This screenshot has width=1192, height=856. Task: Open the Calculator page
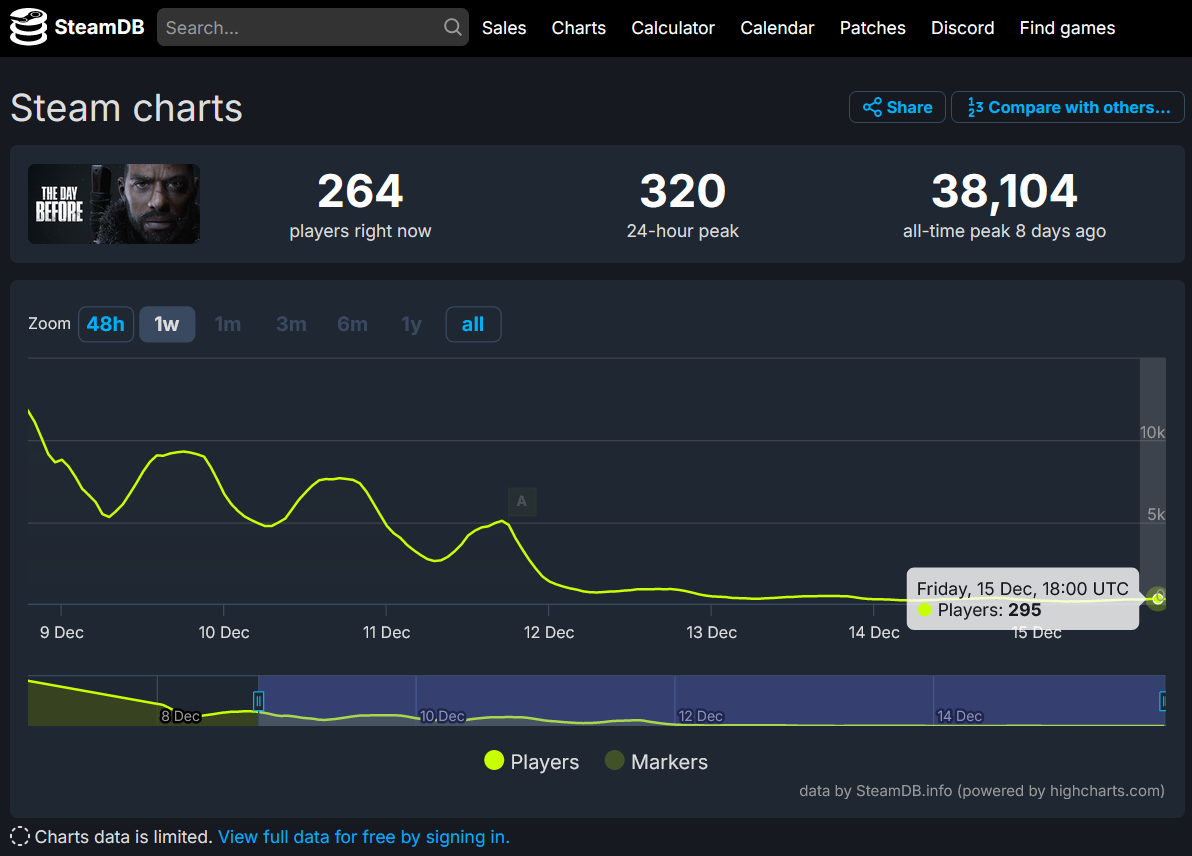coord(673,28)
